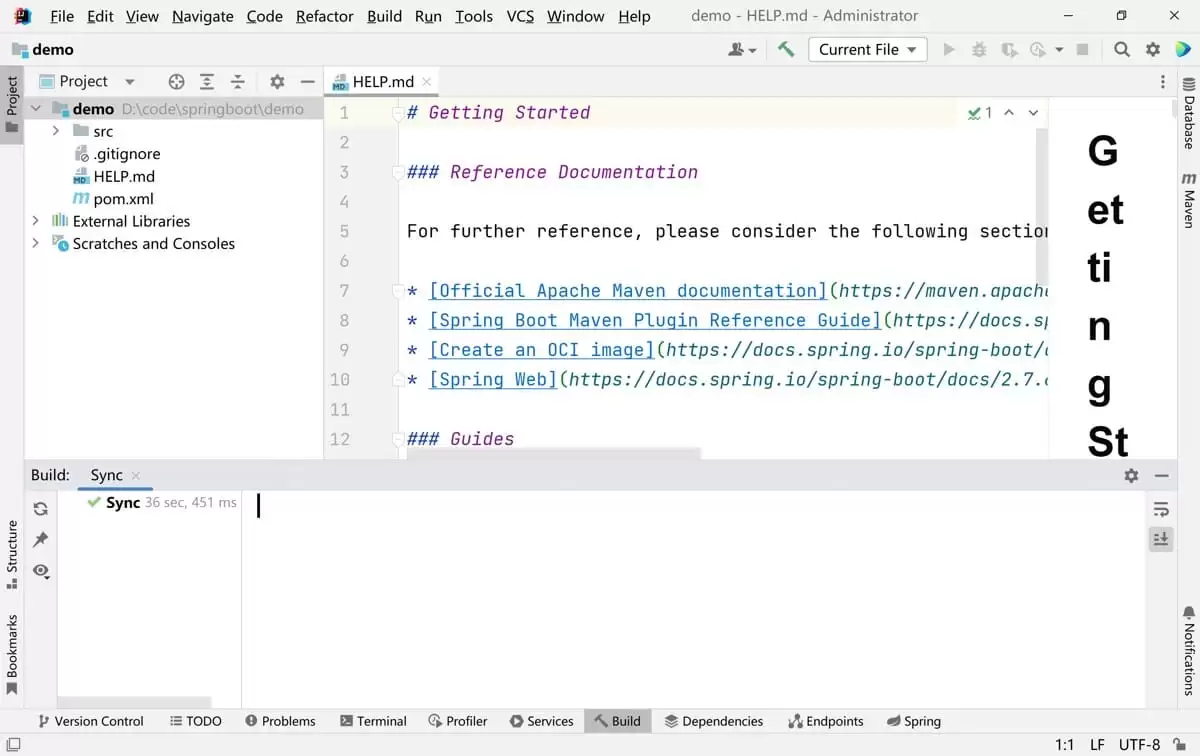Click in the Build output text area
The height and width of the screenshot is (756, 1200).
(x=693, y=600)
